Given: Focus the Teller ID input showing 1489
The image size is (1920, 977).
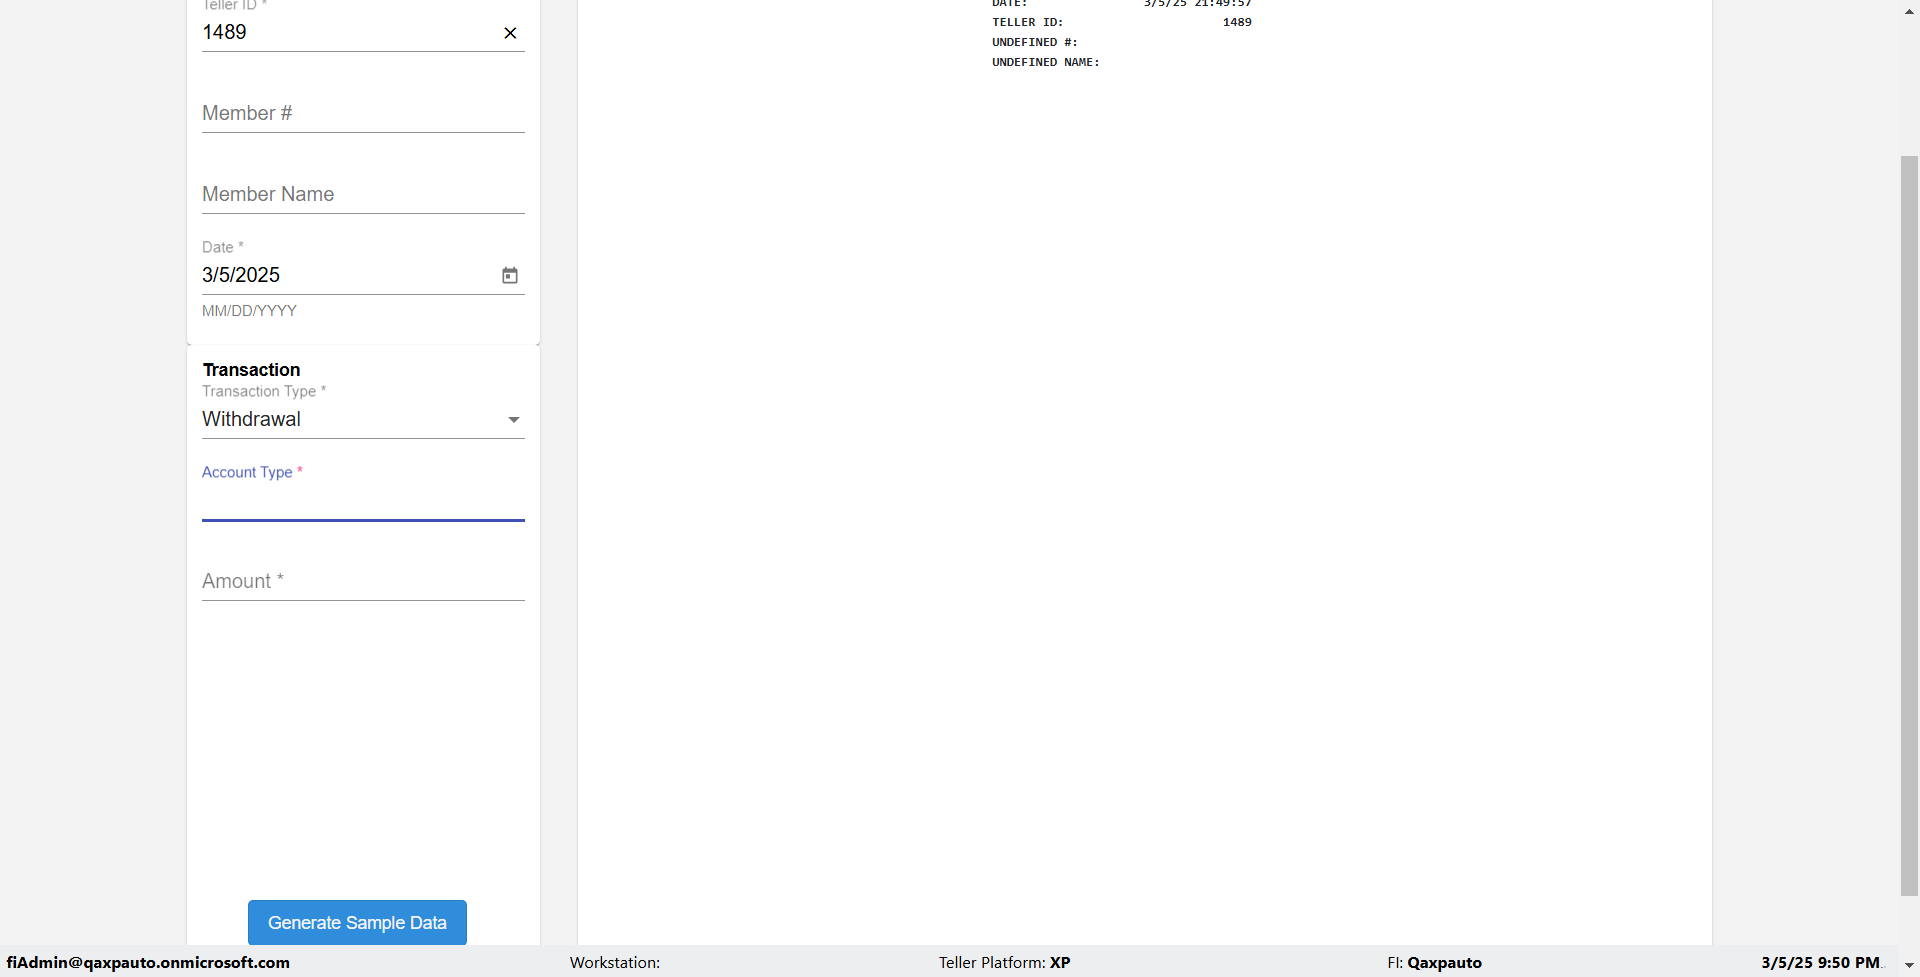Looking at the screenshot, I should 349,32.
